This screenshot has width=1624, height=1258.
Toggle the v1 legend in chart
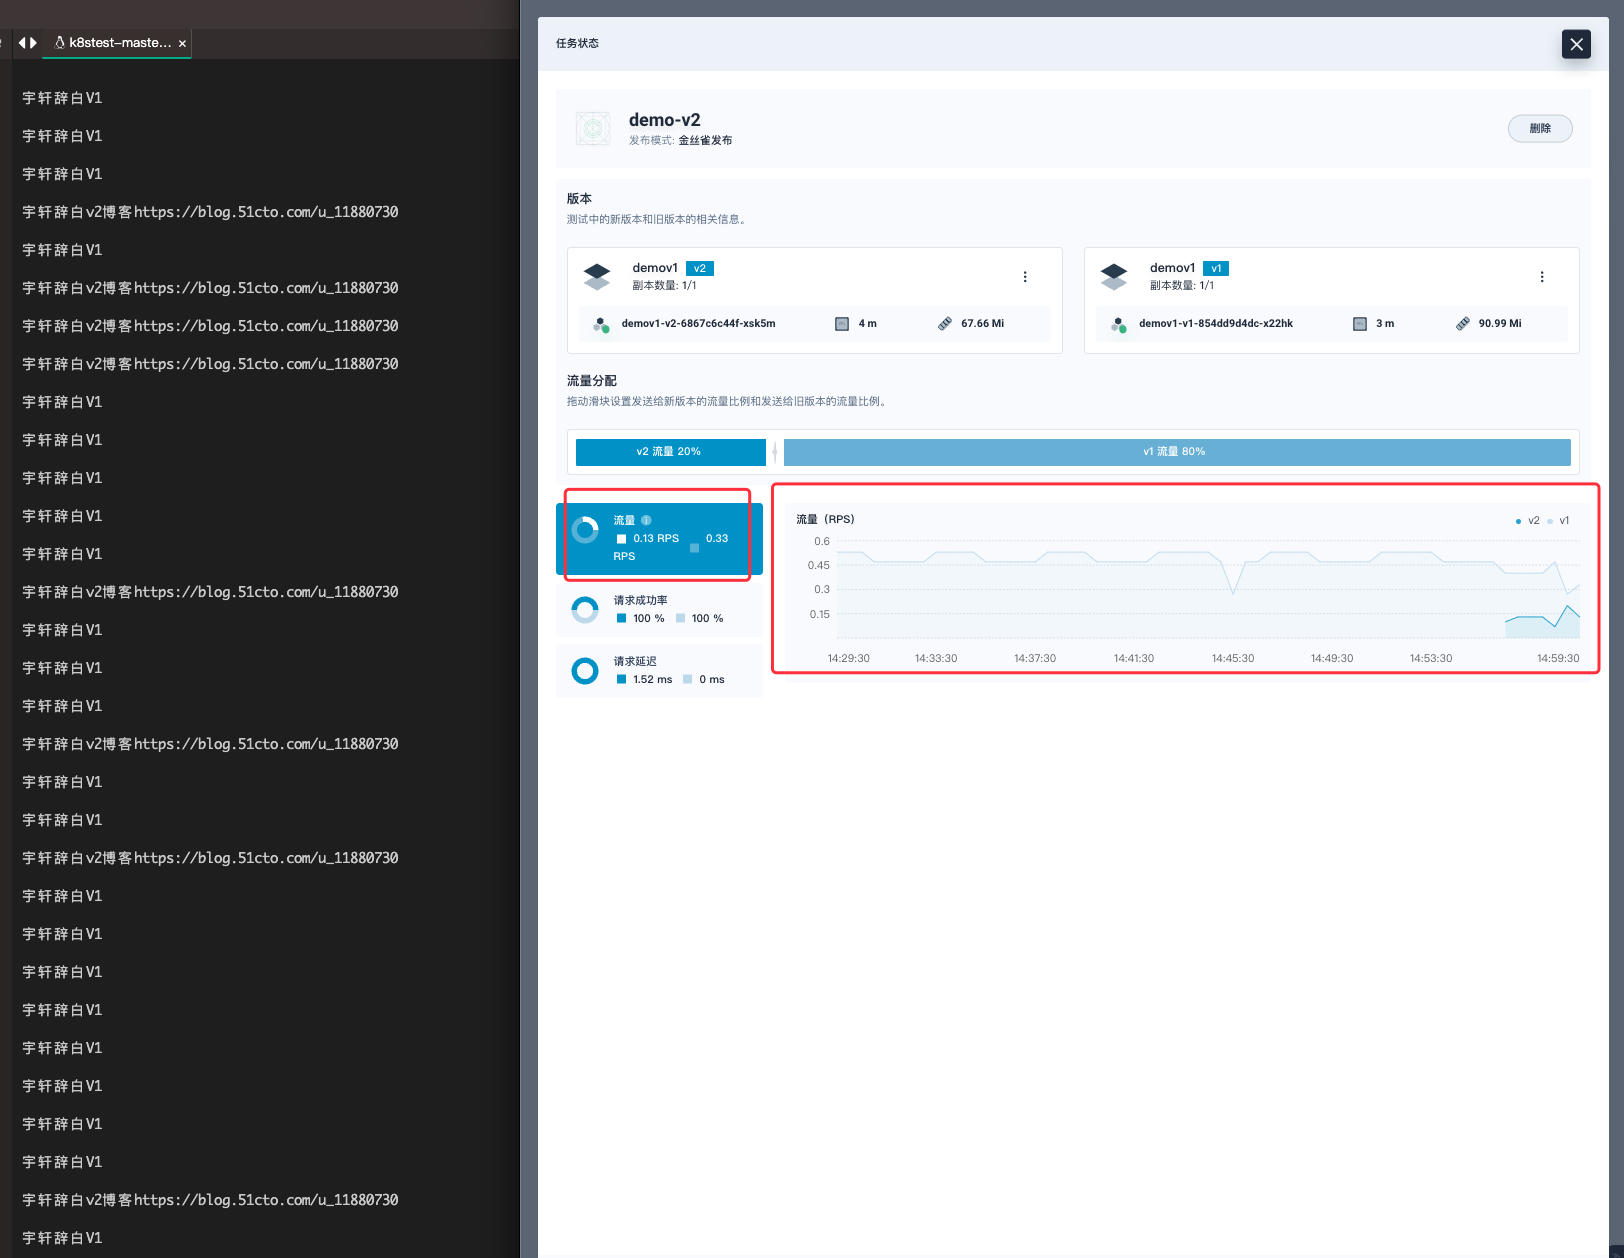[1558, 521]
